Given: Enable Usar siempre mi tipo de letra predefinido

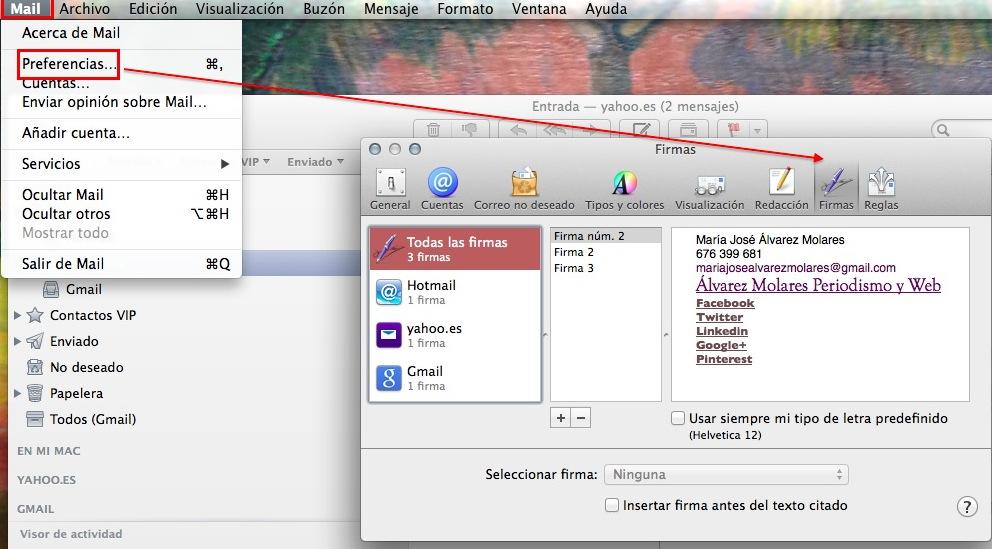Looking at the screenshot, I should coord(679,418).
